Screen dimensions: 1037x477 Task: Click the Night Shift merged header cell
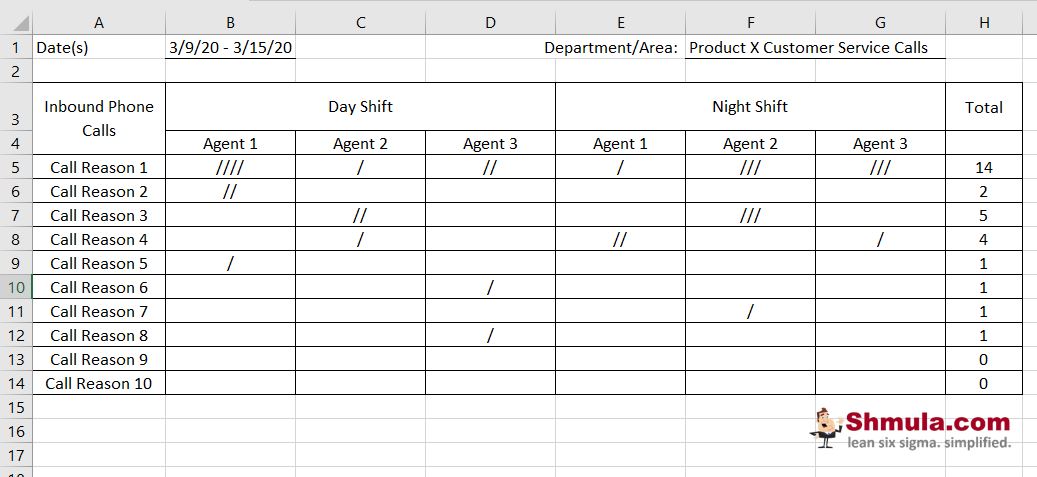click(x=750, y=106)
